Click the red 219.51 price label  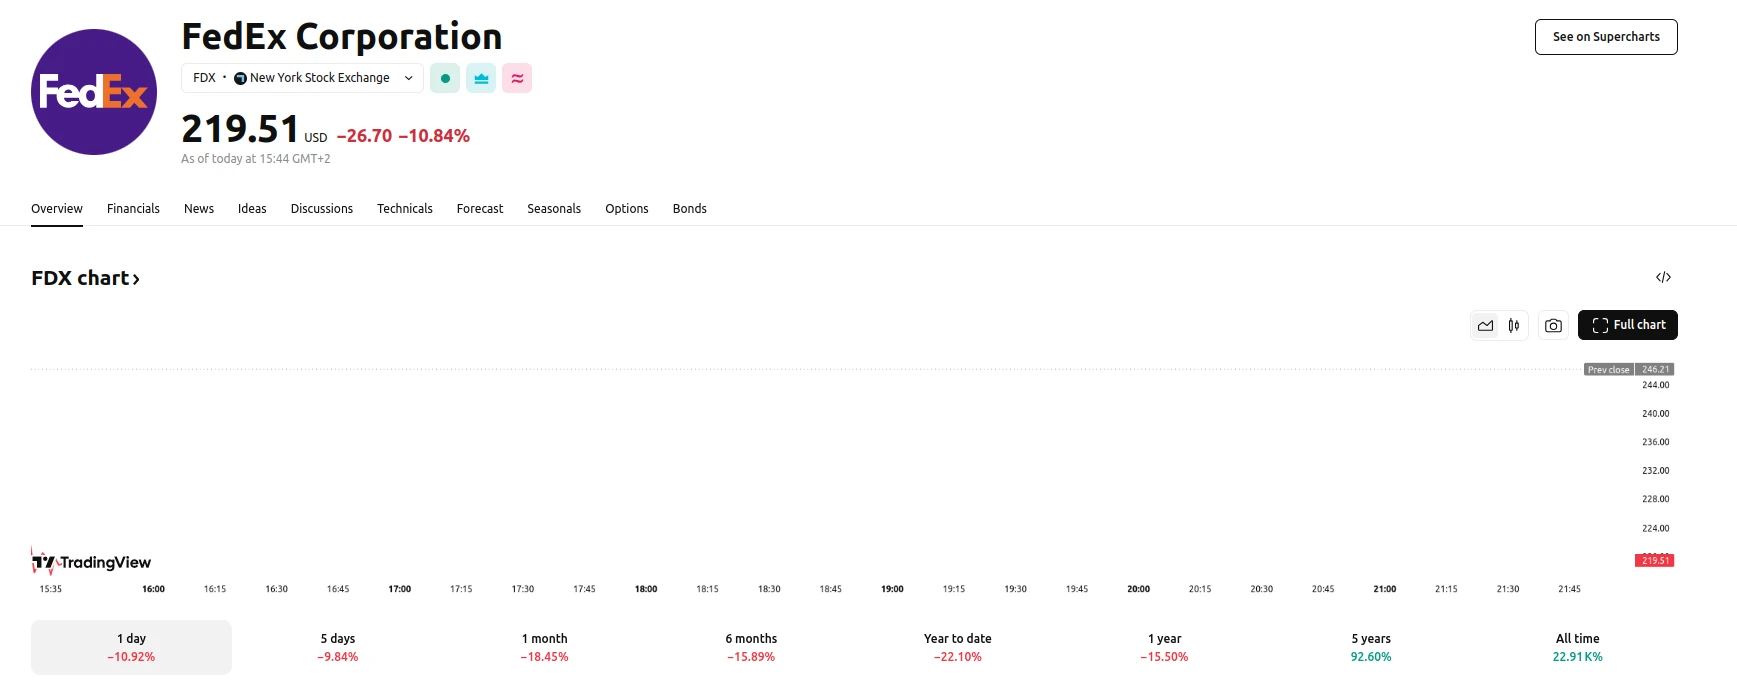pos(1655,560)
